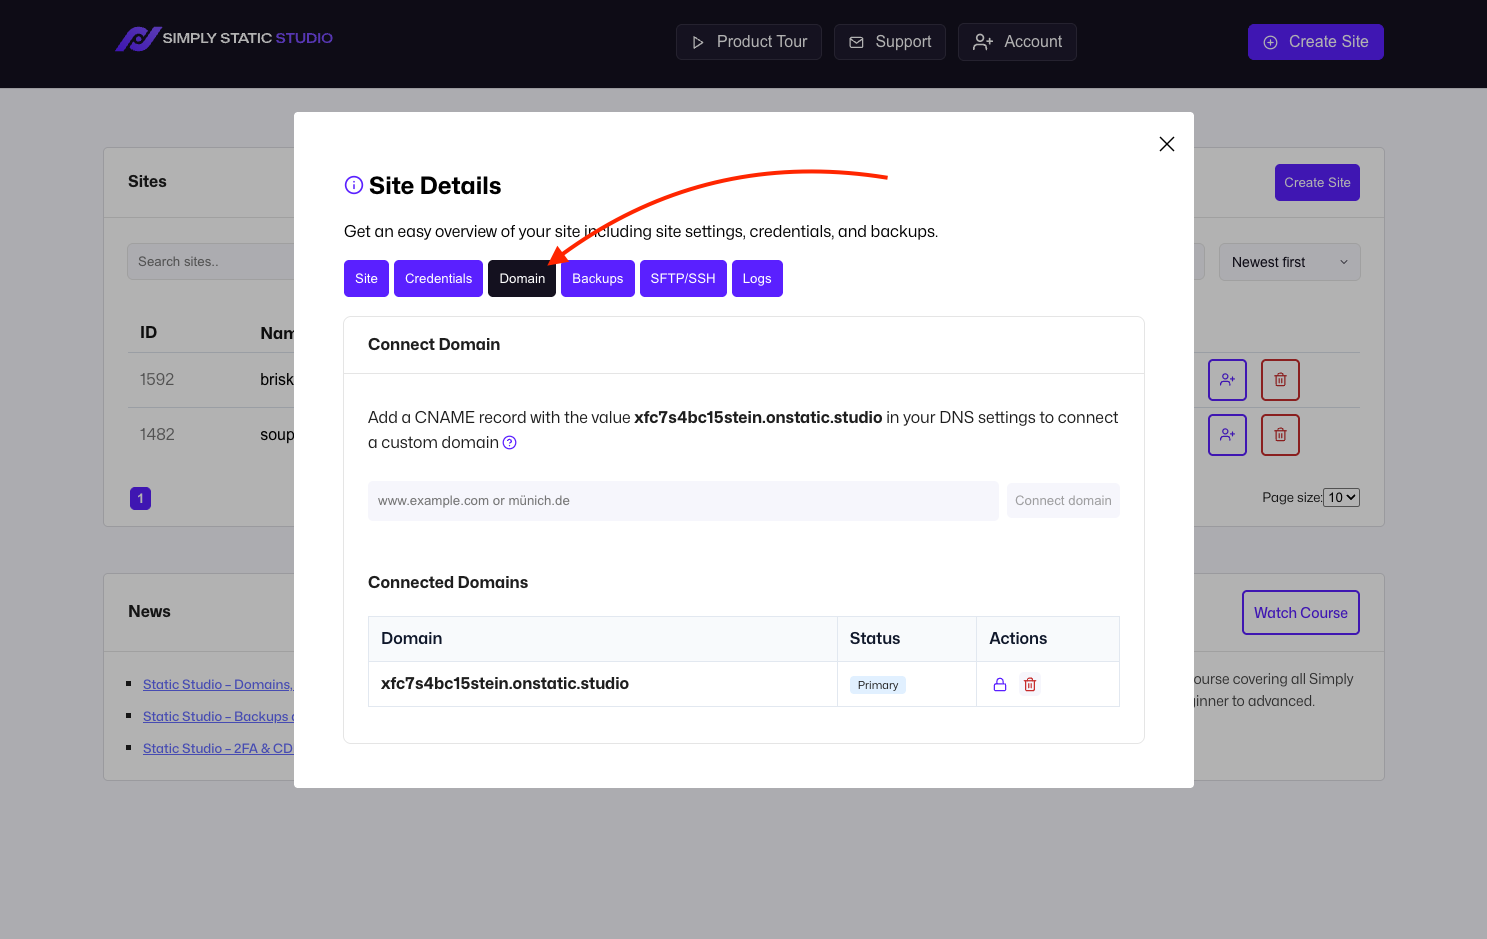The height and width of the screenshot is (939, 1487).
Task: Open the Support page
Action: (x=890, y=42)
